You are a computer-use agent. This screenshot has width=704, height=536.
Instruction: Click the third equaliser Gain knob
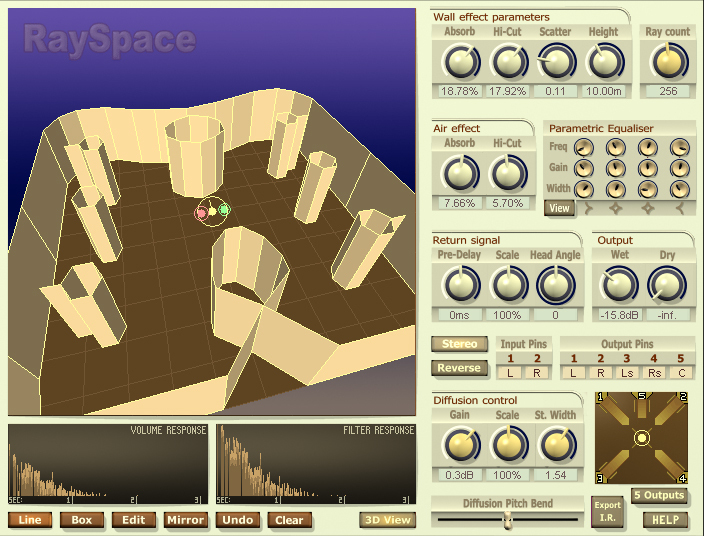coord(648,168)
